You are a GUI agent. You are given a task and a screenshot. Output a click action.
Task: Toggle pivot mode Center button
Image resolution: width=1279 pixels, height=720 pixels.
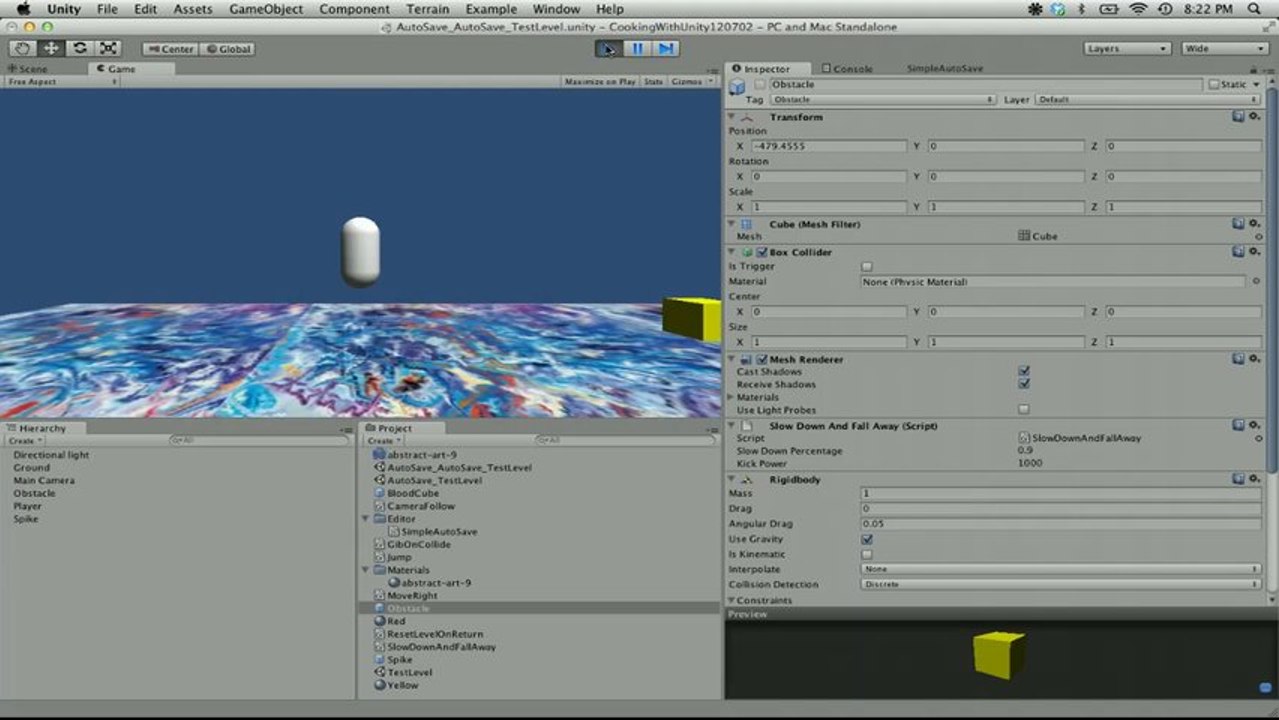(169, 49)
